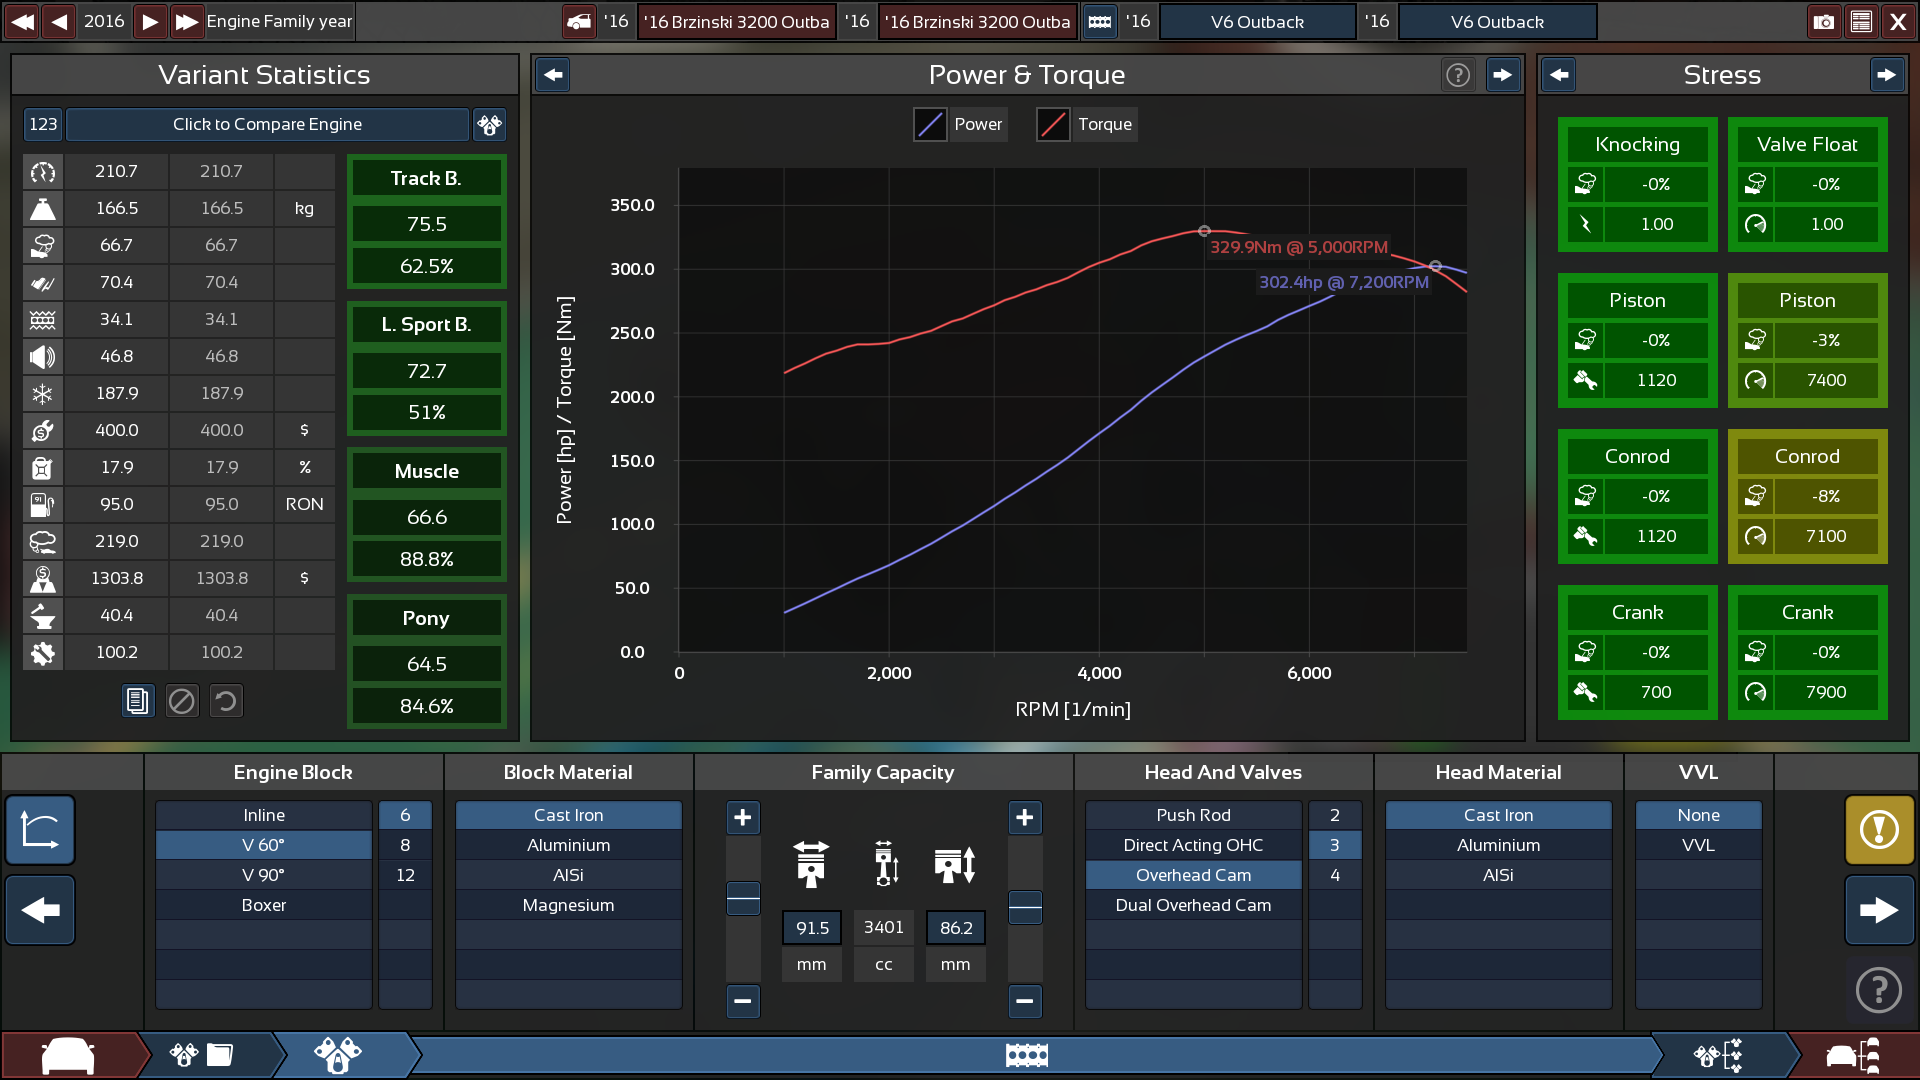Open the calculator icon in top bar
This screenshot has height=1080, width=1920.
pyautogui.click(x=1861, y=21)
